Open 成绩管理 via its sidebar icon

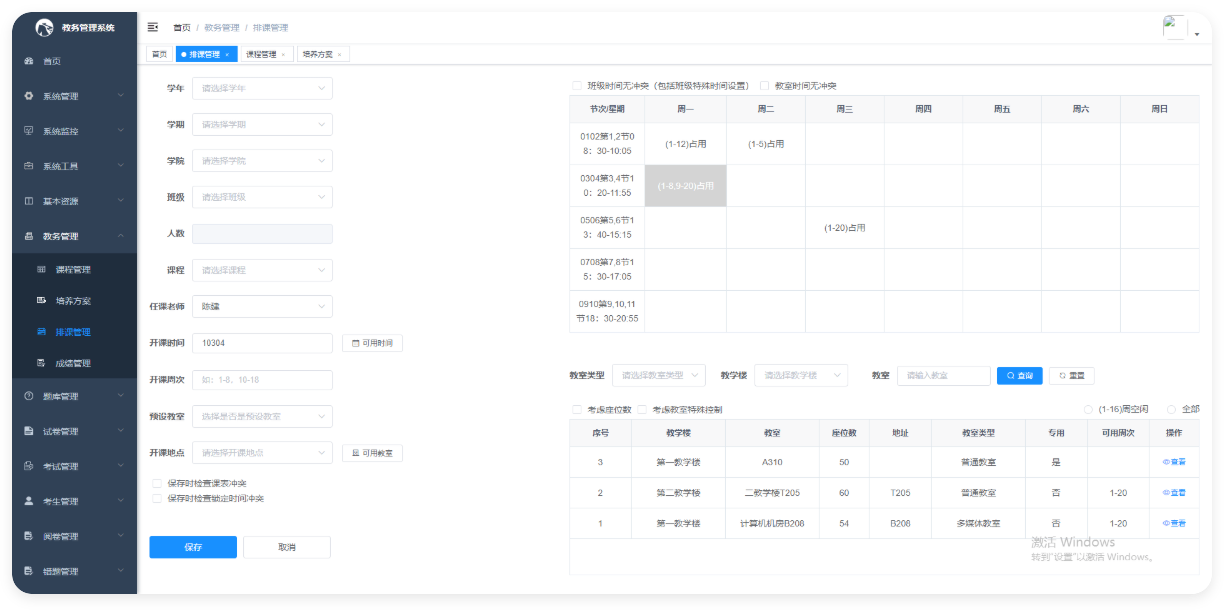[x=41, y=362]
